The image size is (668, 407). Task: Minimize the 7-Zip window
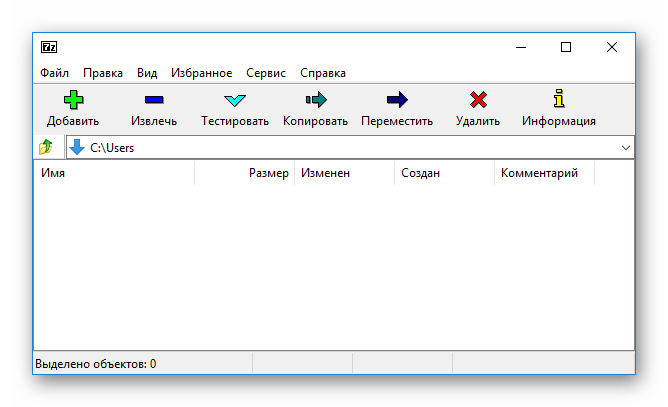[x=521, y=47]
